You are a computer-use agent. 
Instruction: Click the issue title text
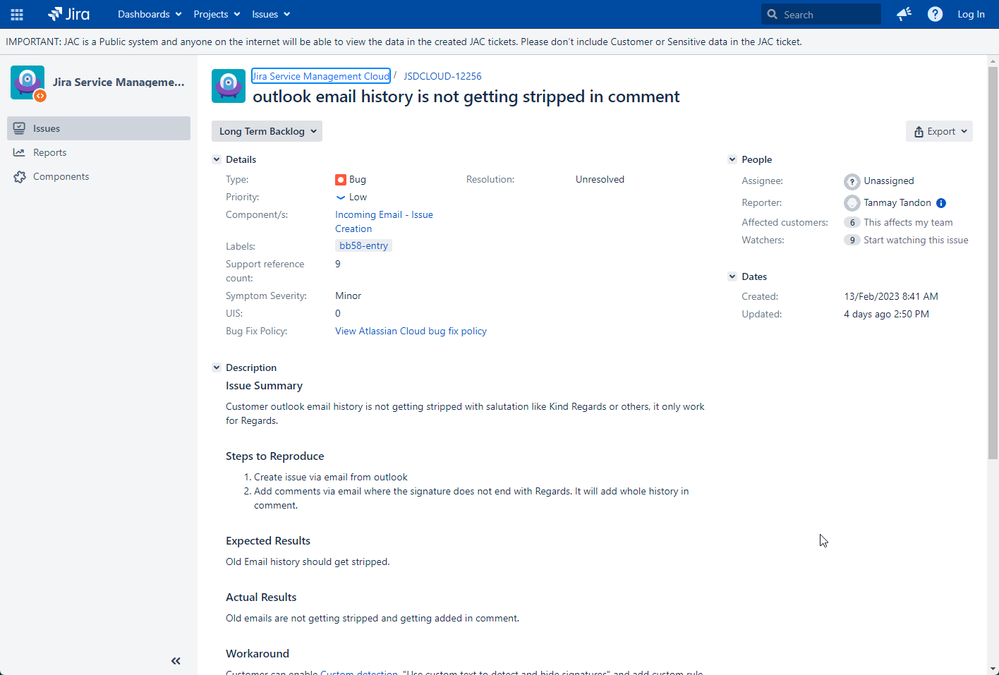pyautogui.click(x=466, y=96)
